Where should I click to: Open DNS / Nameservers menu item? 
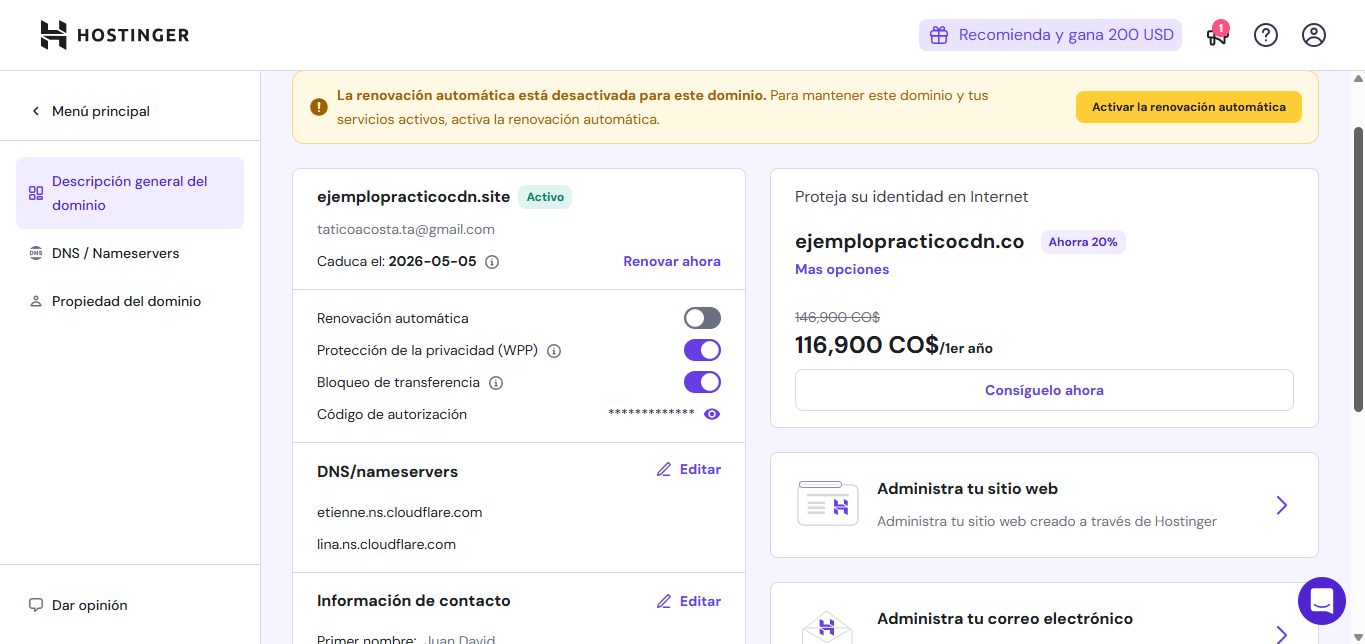pyautogui.click(x=130, y=253)
